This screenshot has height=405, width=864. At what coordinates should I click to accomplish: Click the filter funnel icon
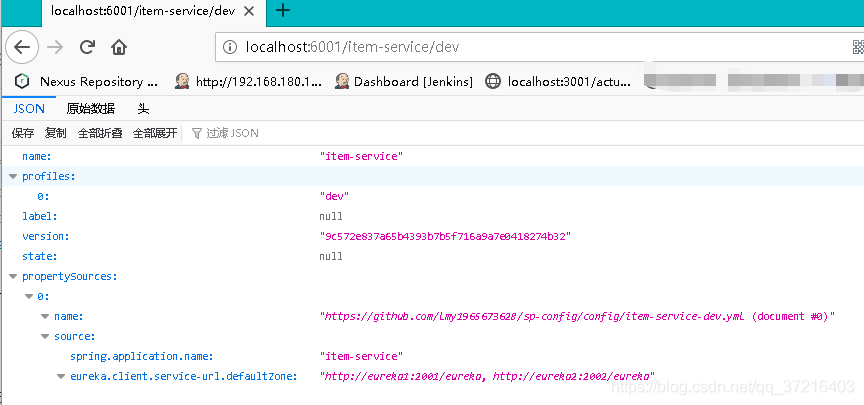coord(197,133)
